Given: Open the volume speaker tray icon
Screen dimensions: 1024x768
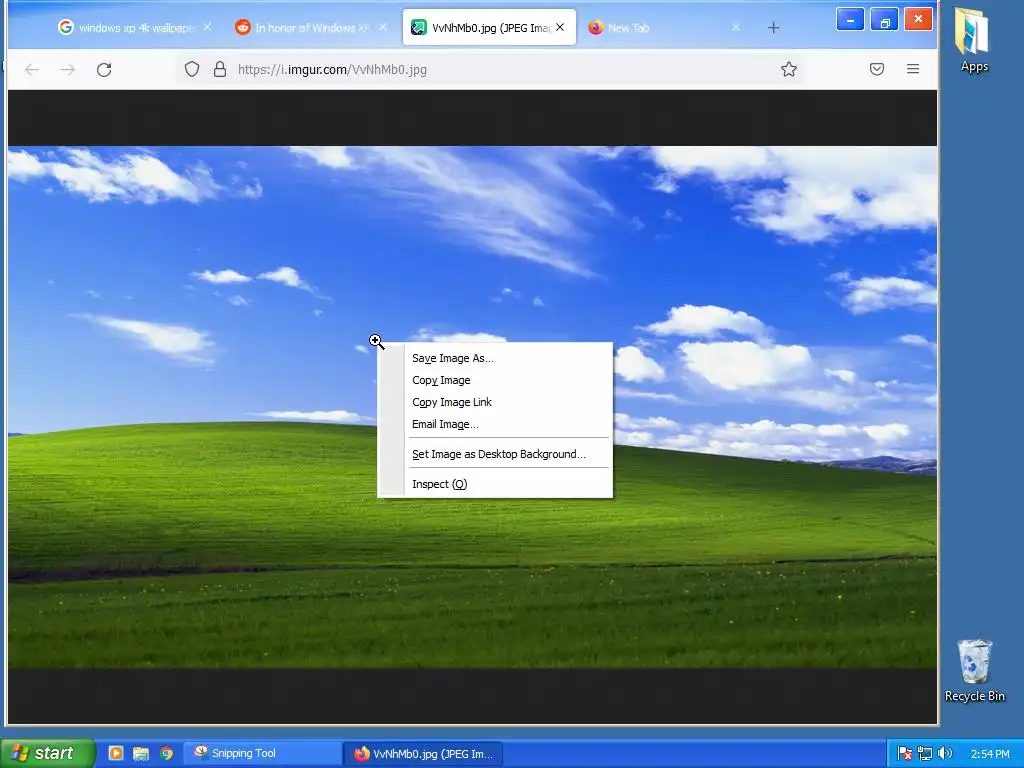Looking at the screenshot, I should point(944,754).
